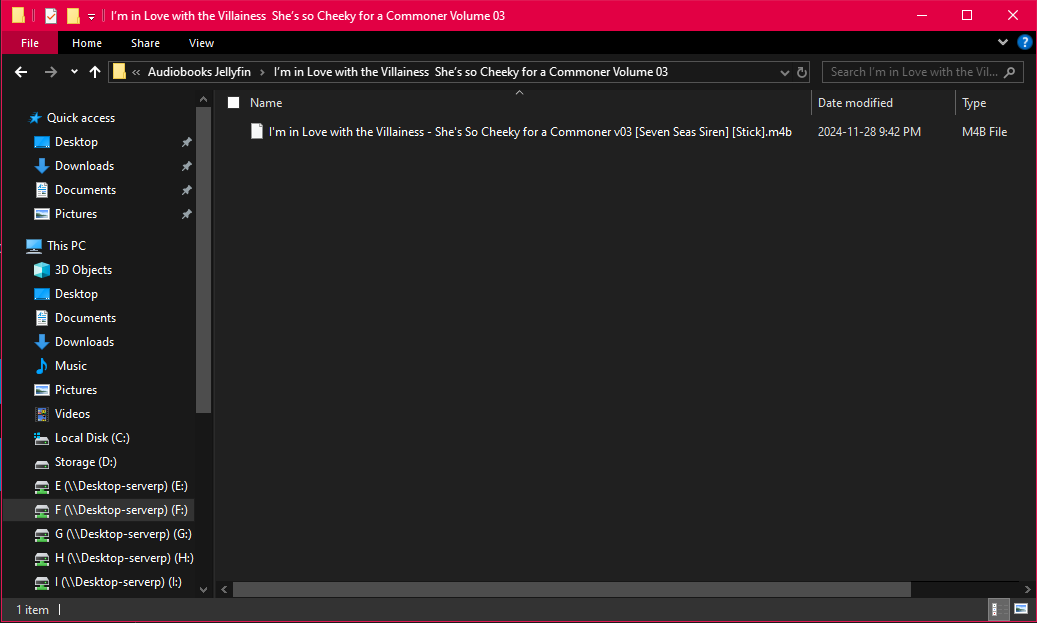Click Audiobooks Jellyfin in breadcrumb path
This screenshot has width=1037, height=623.
click(199, 72)
